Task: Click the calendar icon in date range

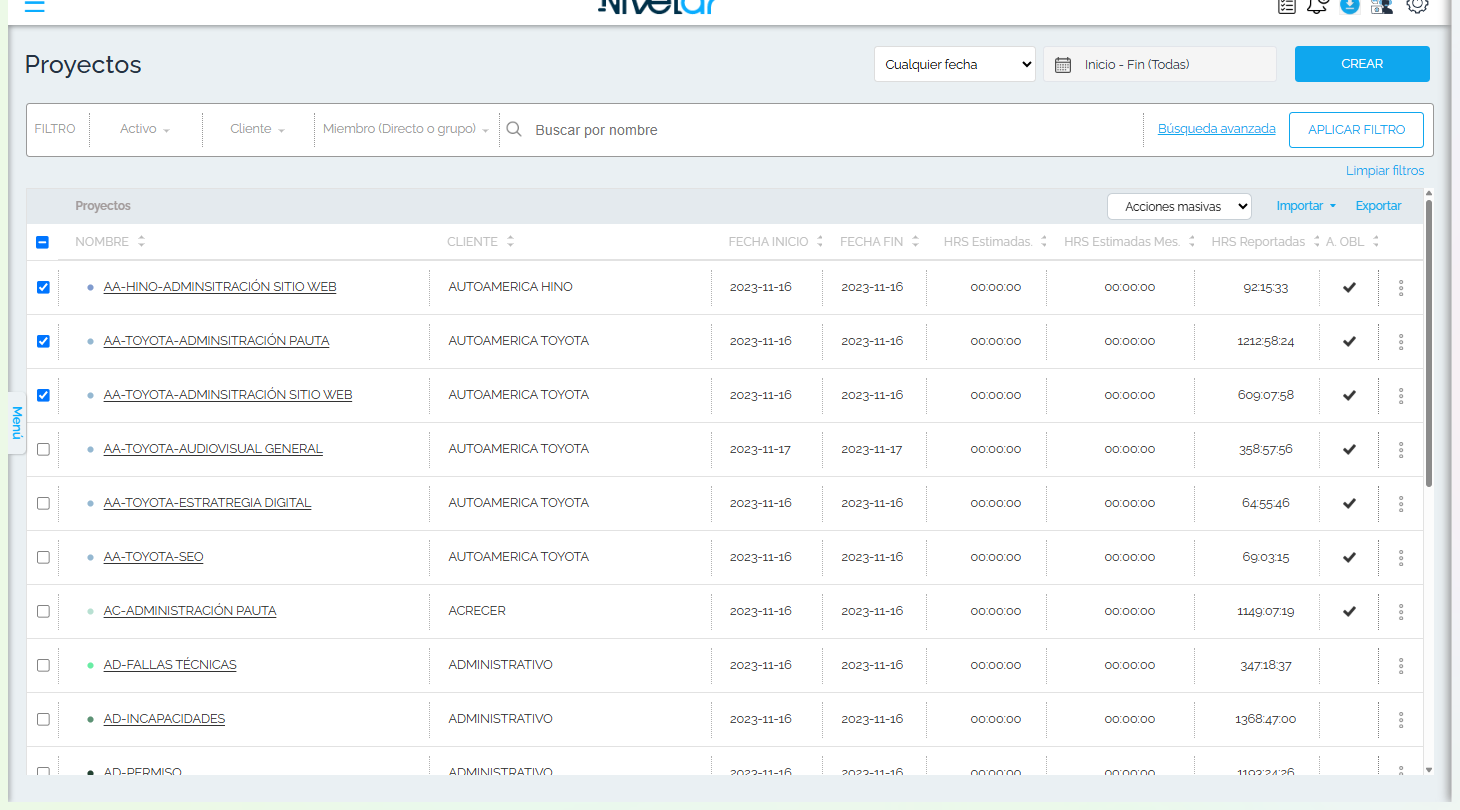Action: [1063, 64]
